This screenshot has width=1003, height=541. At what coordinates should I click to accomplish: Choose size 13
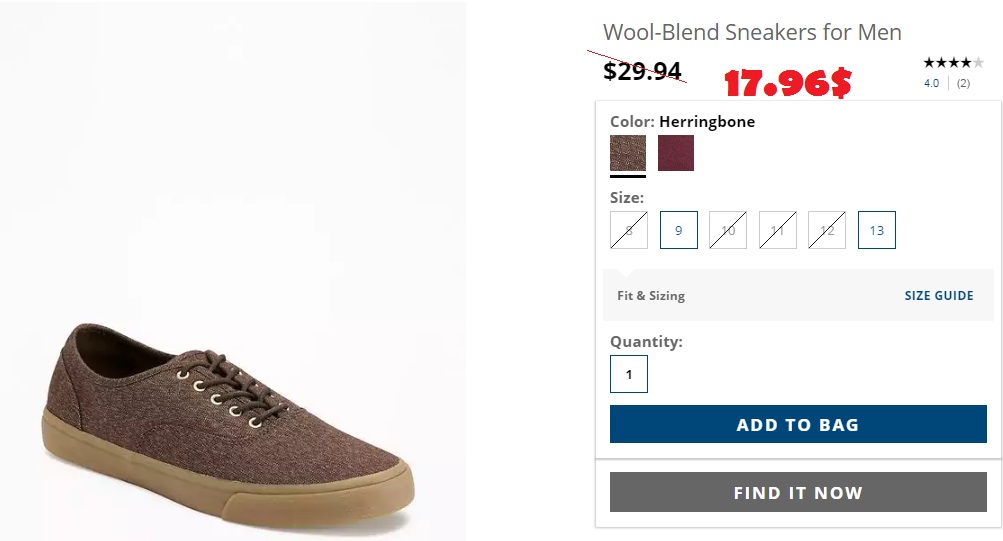click(x=877, y=230)
